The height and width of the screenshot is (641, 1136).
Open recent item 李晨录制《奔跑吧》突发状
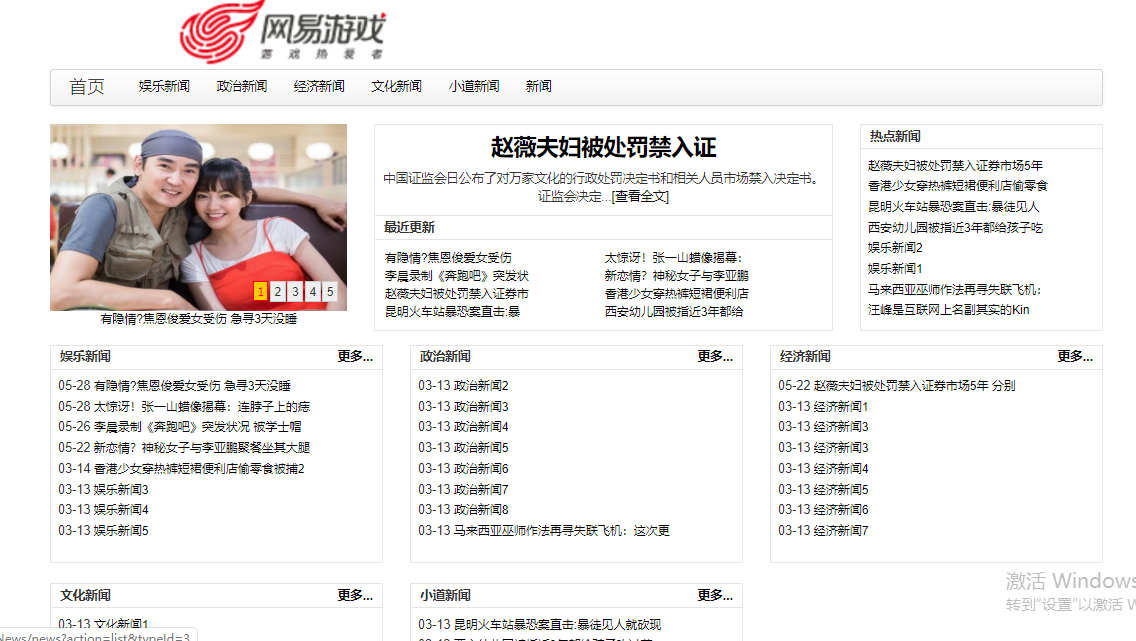tap(456, 275)
